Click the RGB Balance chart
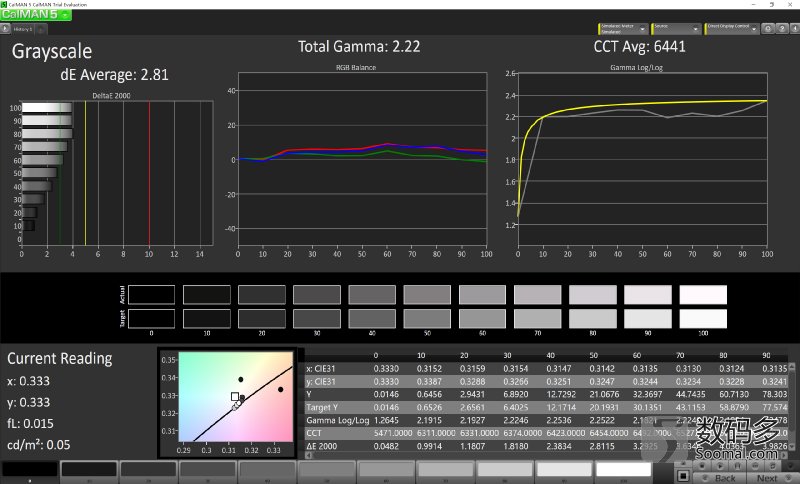Viewport: 800px width, 484px height. 362,159
